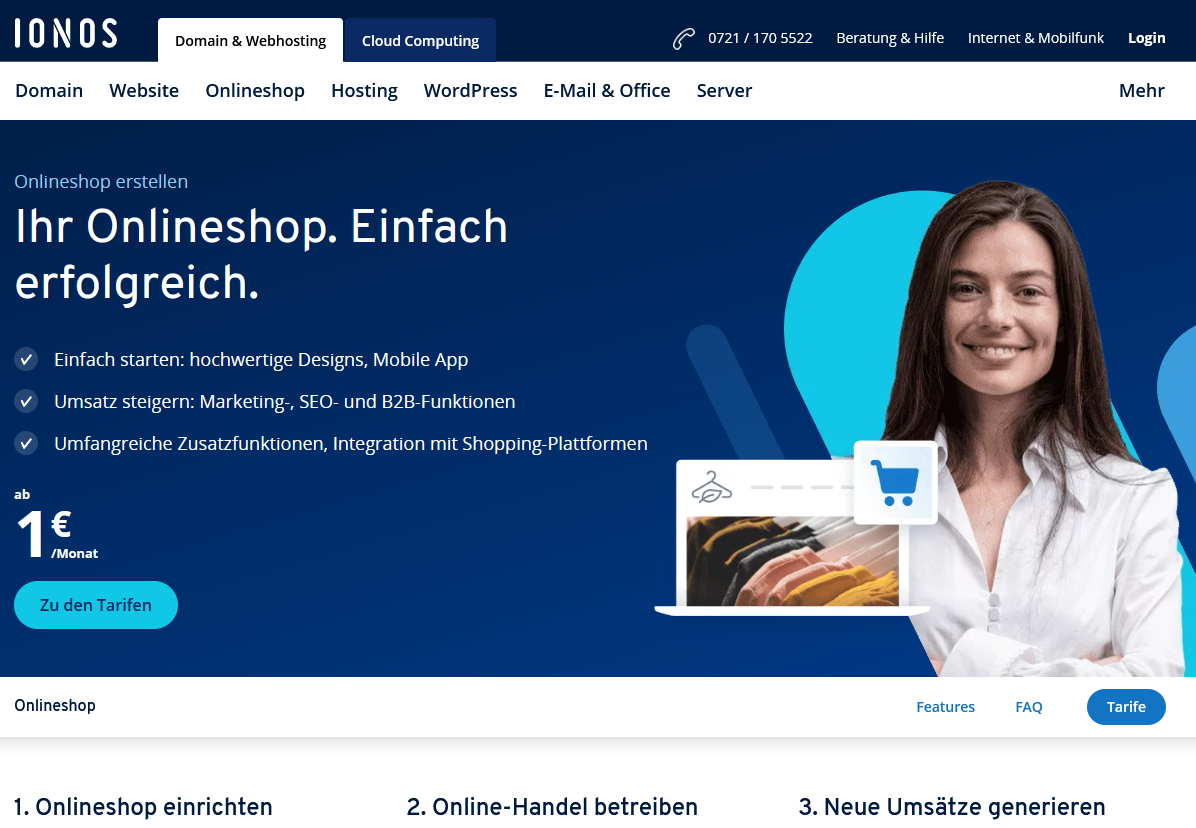The width and height of the screenshot is (1196, 828).
Task: Click the IONOS logo
Action: click(66, 33)
